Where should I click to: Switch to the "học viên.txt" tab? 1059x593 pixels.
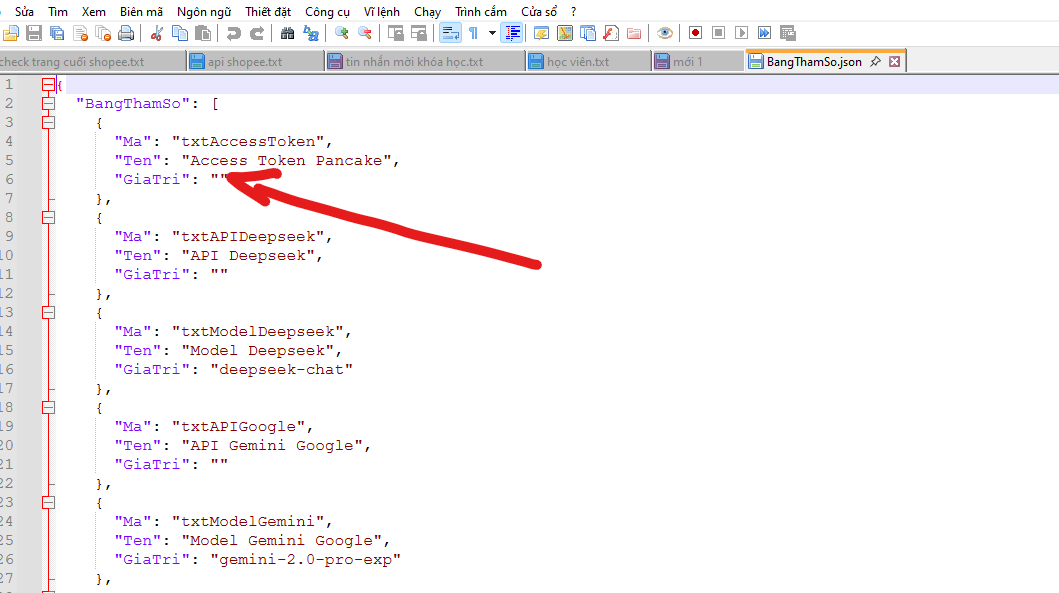(577, 62)
